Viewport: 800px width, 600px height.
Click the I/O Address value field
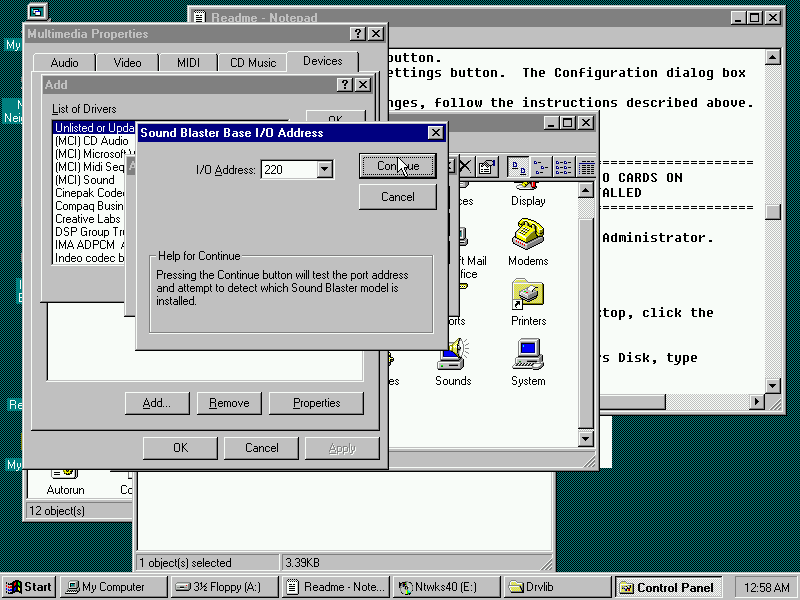287,170
